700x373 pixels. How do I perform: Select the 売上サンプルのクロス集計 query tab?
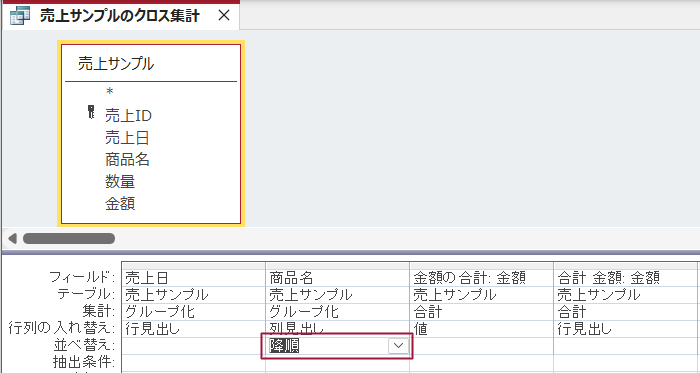coord(121,16)
